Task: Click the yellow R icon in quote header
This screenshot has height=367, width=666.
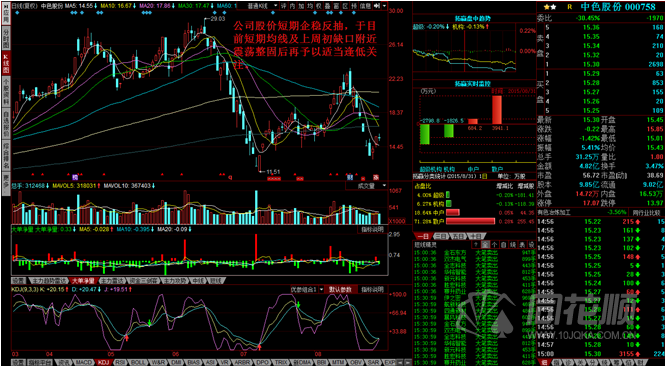Action: 570,7
